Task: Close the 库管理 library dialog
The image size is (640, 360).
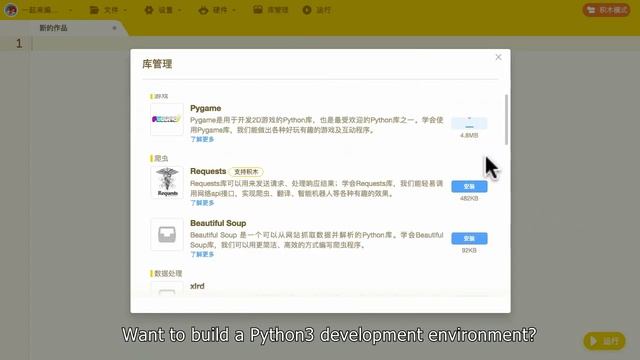Action: (x=498, y=57)
